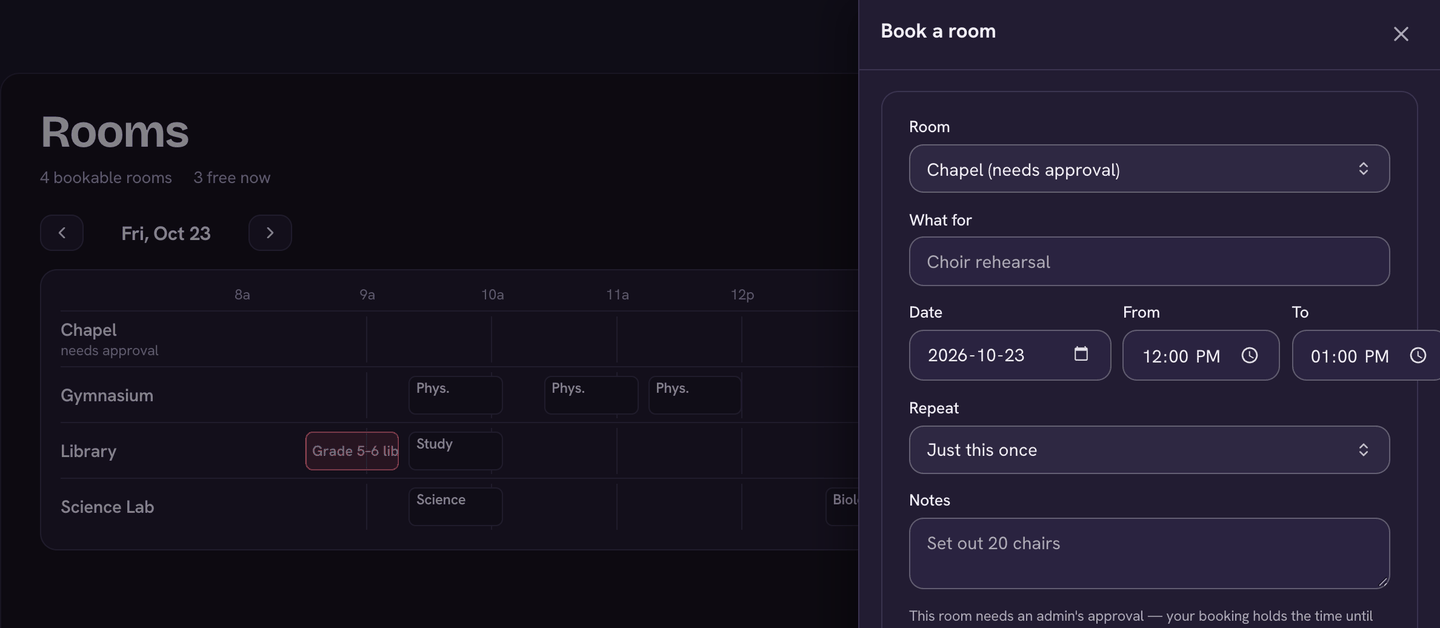Screen dimensions: 1440x628
Task: Click the Rooms page heading
Action: [114, 132]
